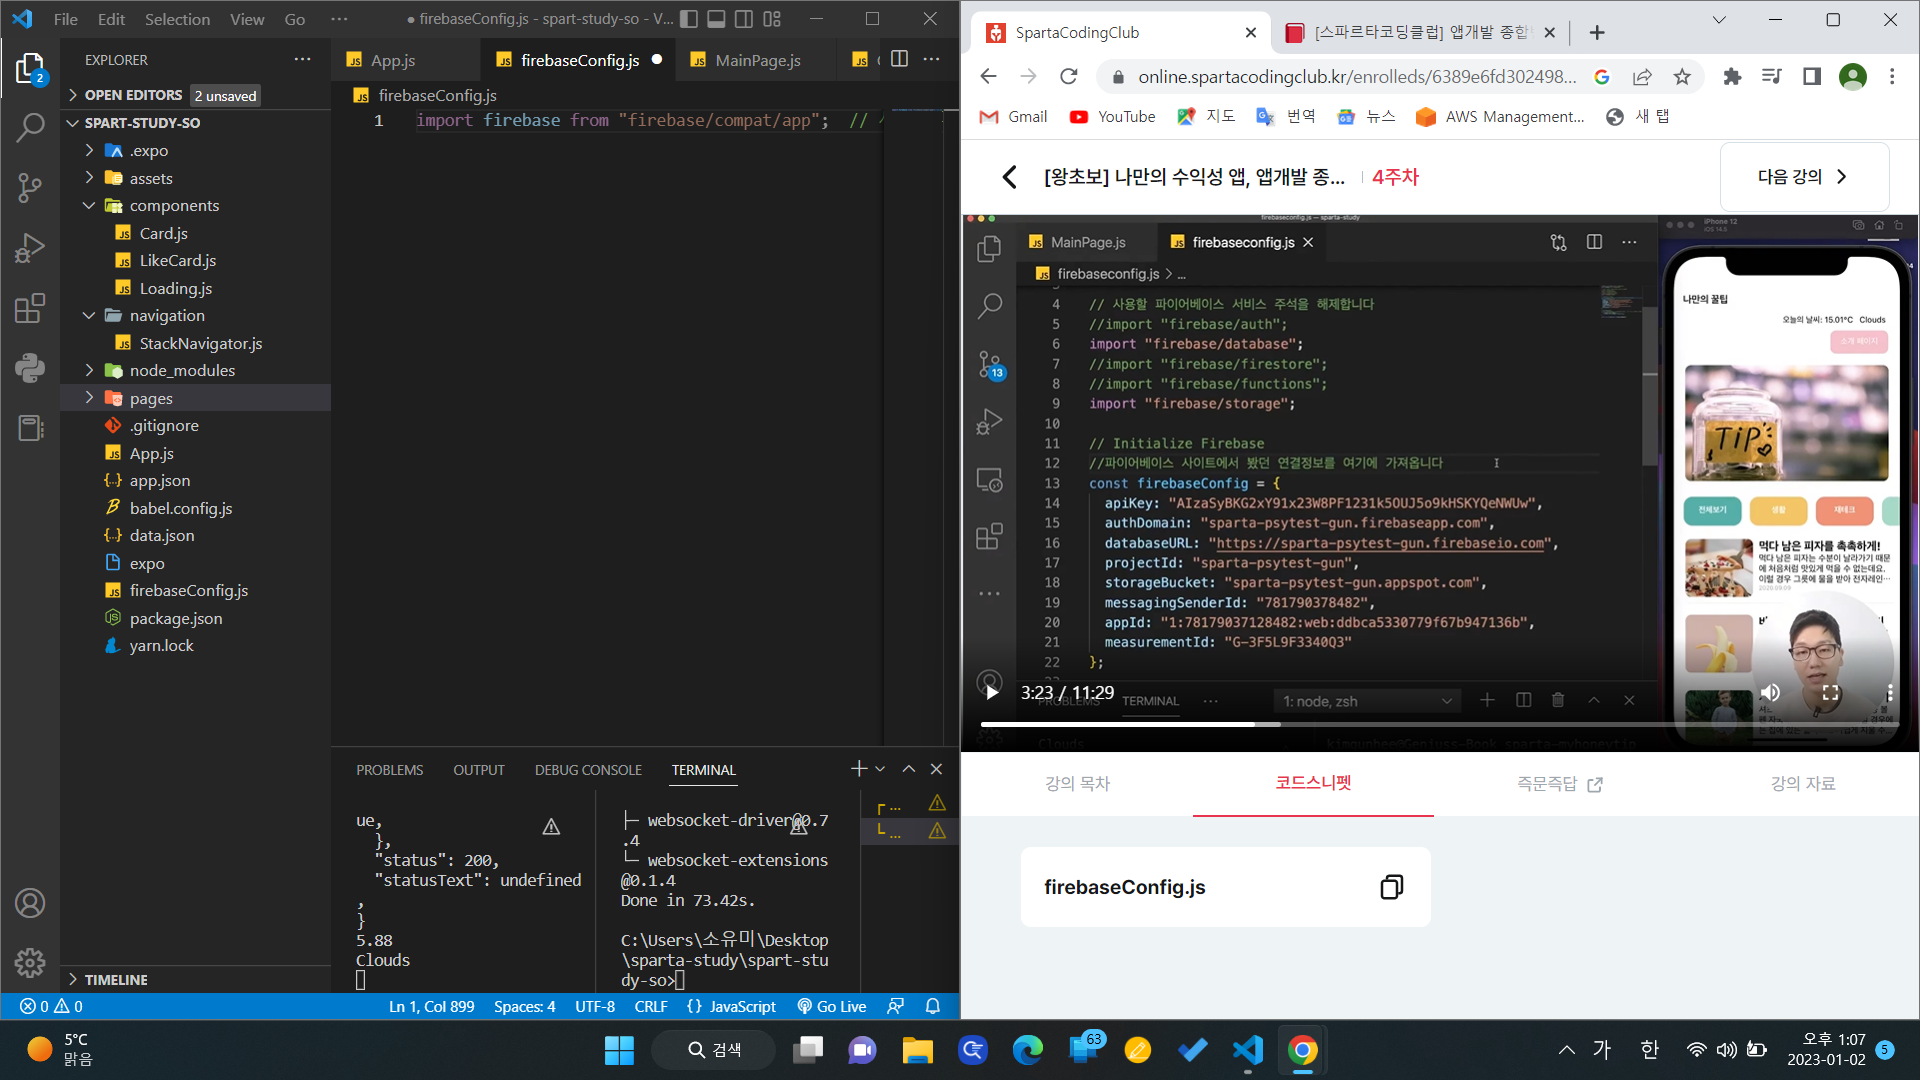Open the 강의 자료 tab

(x=1802, y=783)
